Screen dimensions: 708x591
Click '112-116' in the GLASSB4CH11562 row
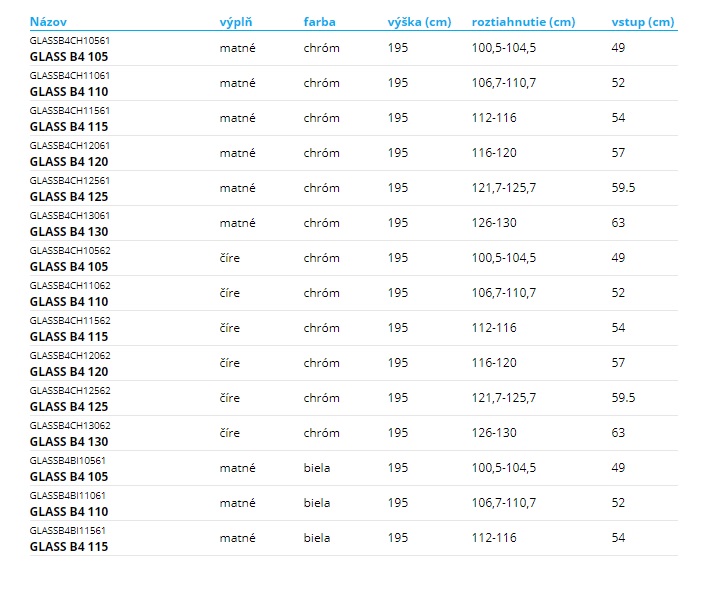tap(494, 328)
